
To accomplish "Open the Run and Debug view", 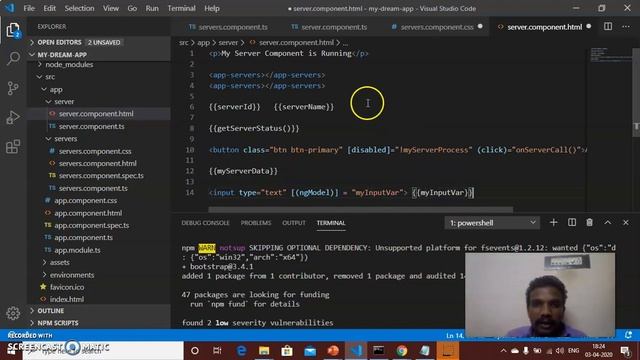I will [x=13, y=117].
